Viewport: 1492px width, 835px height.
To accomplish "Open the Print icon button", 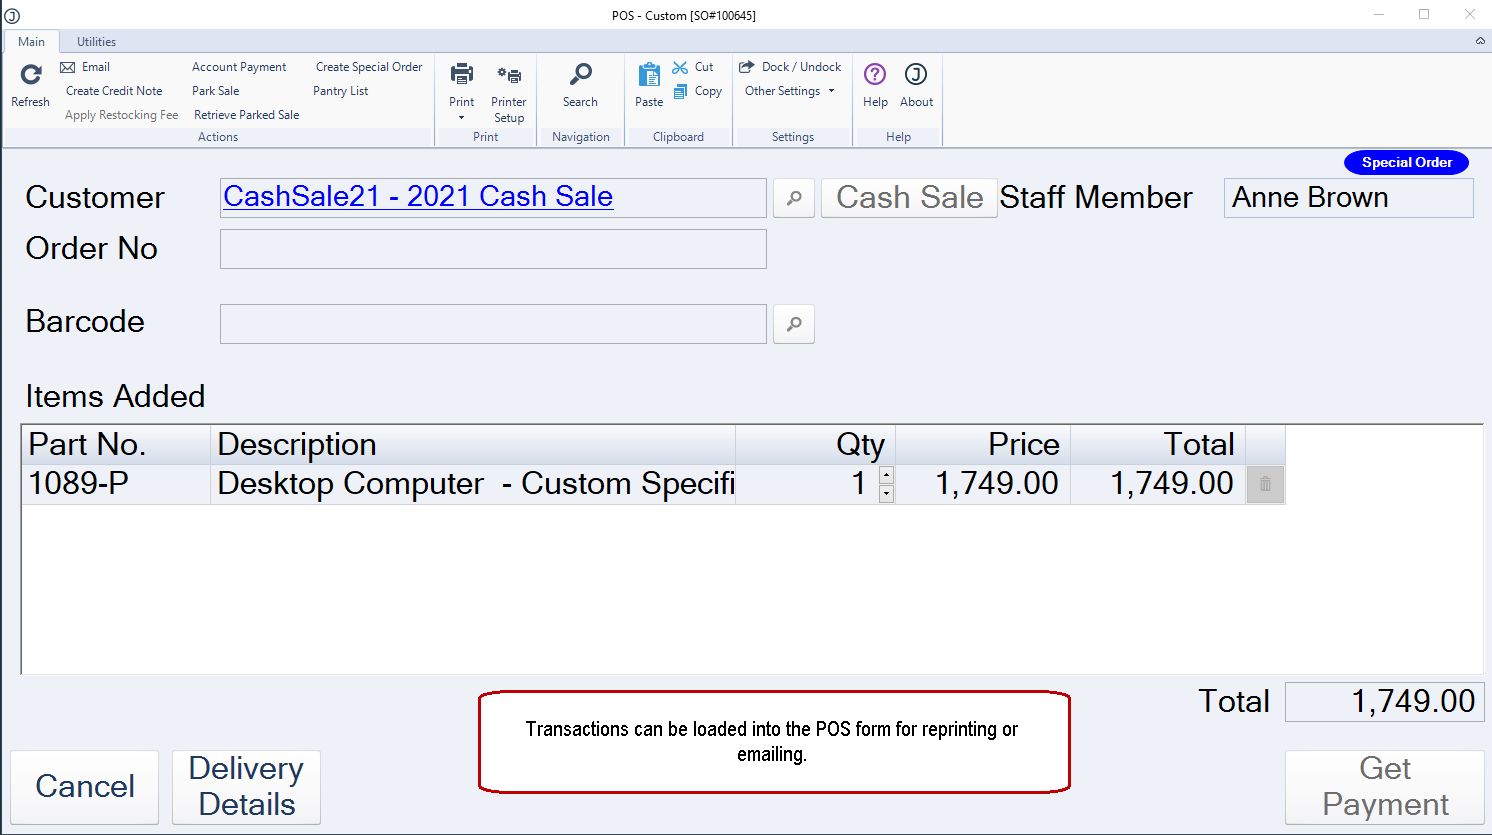I will coord(462,75).
